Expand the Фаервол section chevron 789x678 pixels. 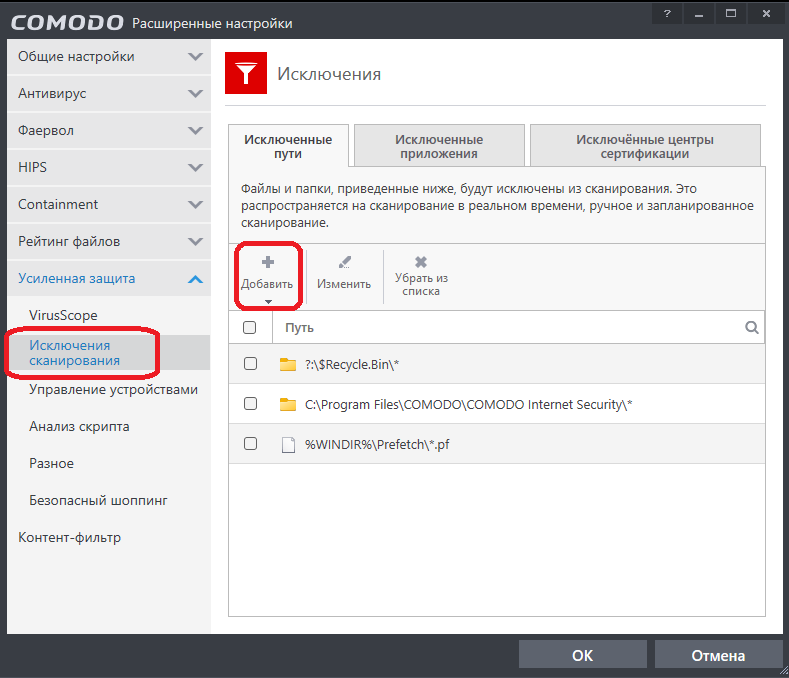195,131
